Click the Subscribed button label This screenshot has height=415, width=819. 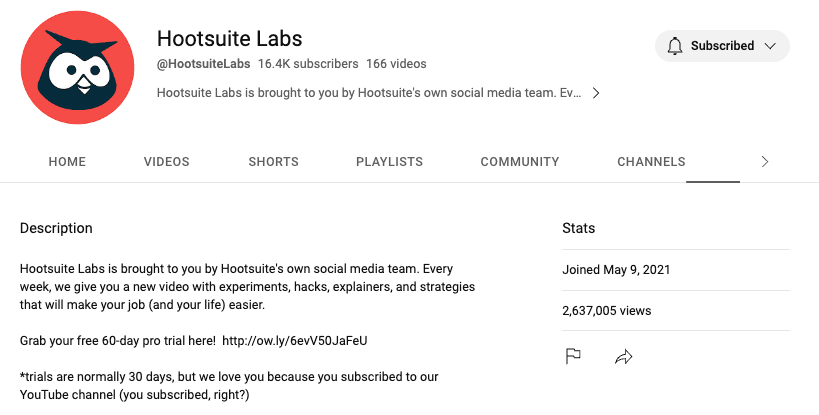722,46
